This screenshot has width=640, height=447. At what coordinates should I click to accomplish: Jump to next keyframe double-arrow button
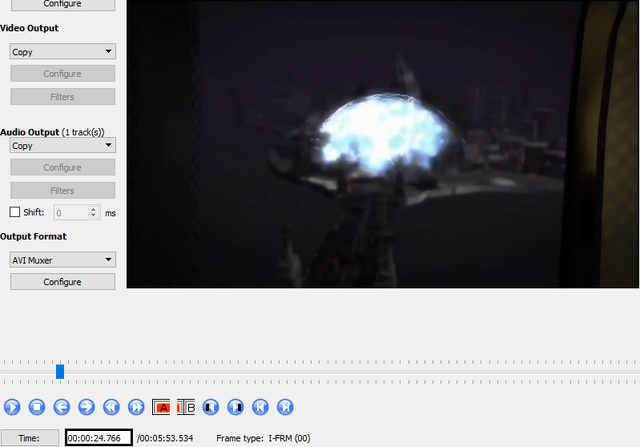[136, 407]
